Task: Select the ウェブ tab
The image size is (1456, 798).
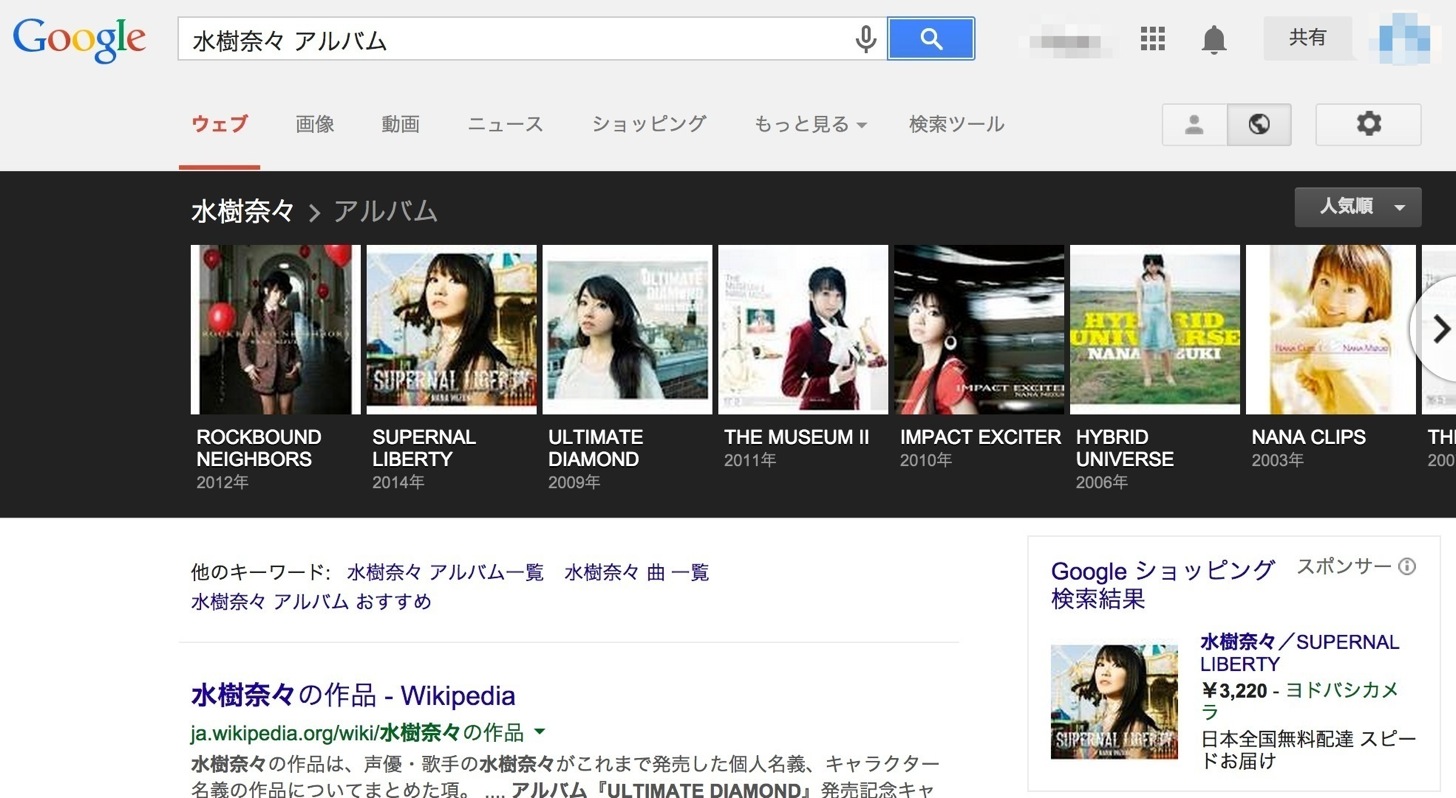Action: (x=219, y=124)
